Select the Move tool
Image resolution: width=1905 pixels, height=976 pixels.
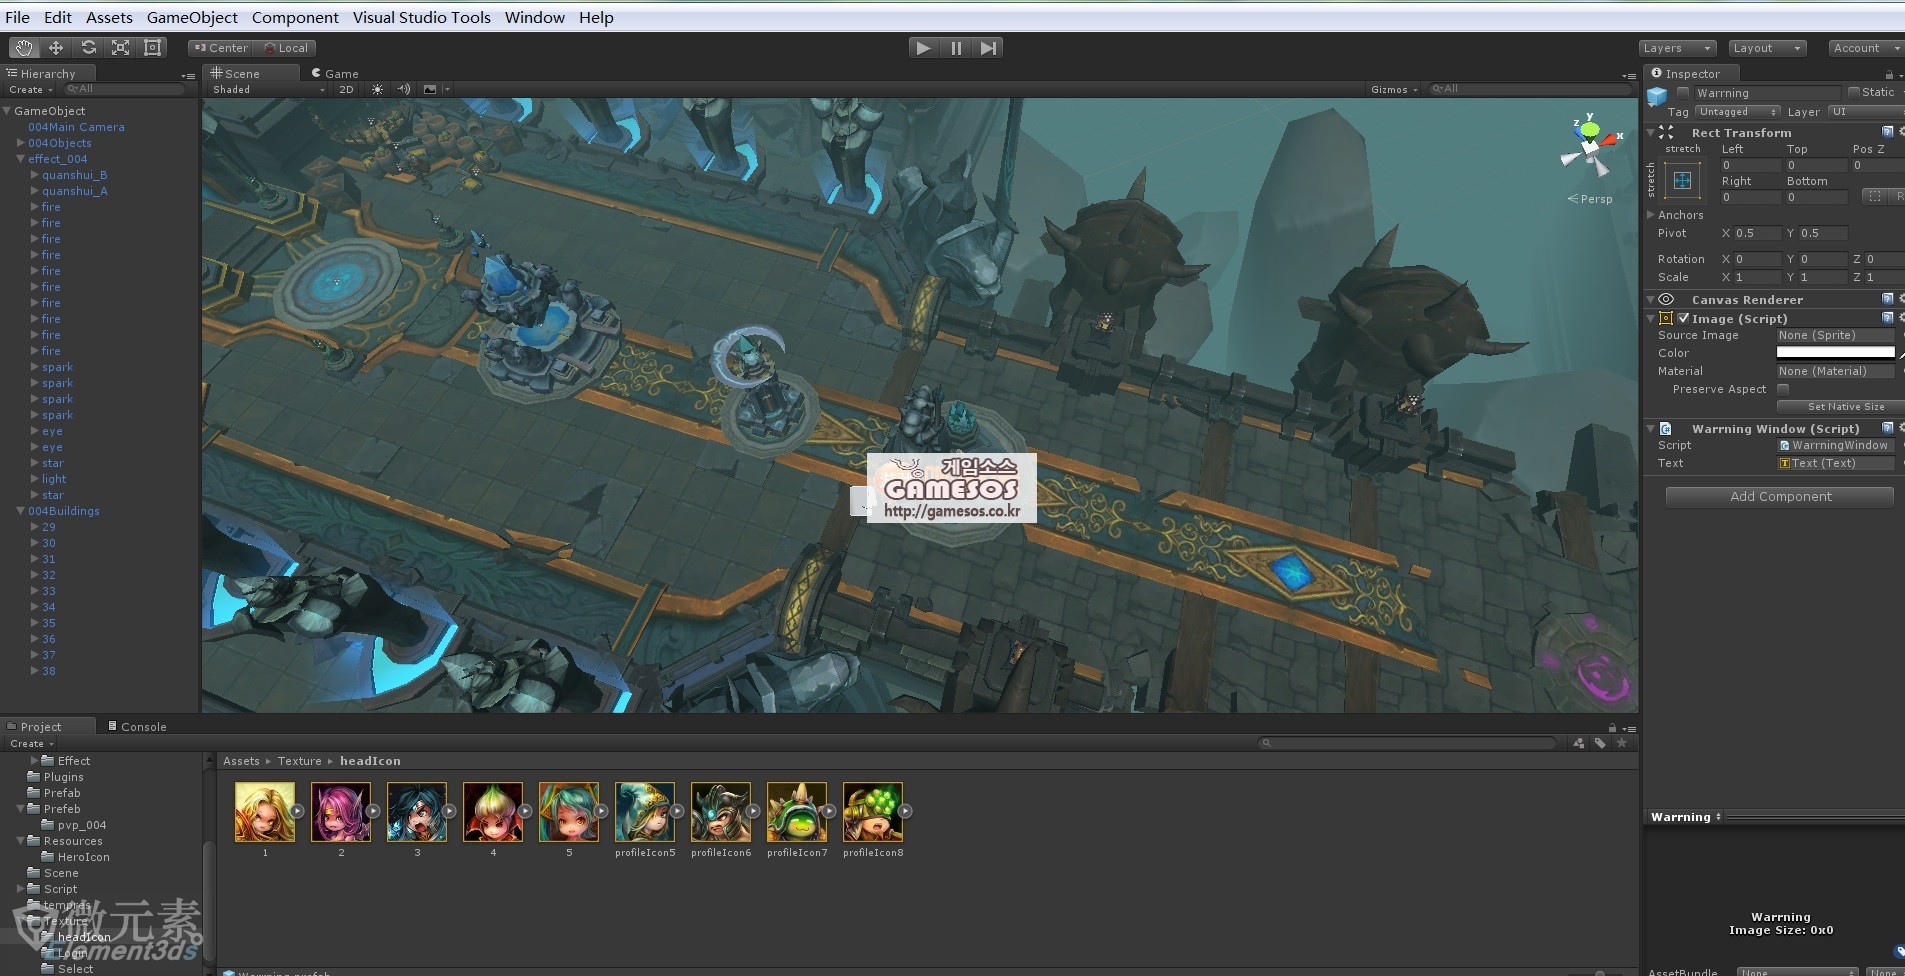click(x=56, y=48)
